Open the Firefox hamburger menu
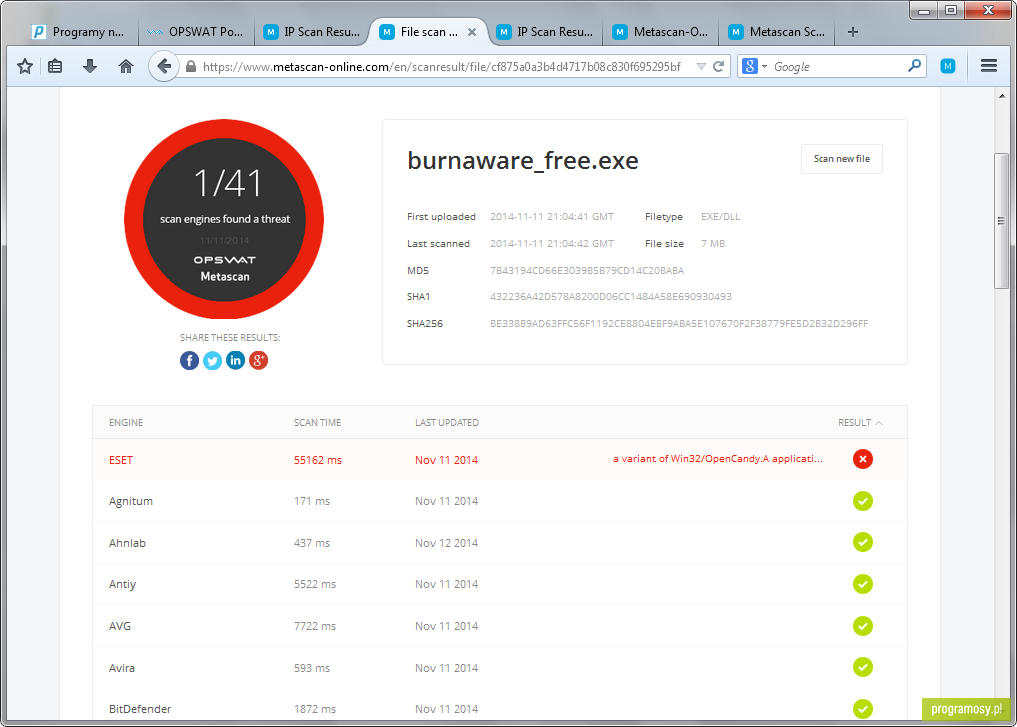The image size is (1017, 727). (988, 66)
